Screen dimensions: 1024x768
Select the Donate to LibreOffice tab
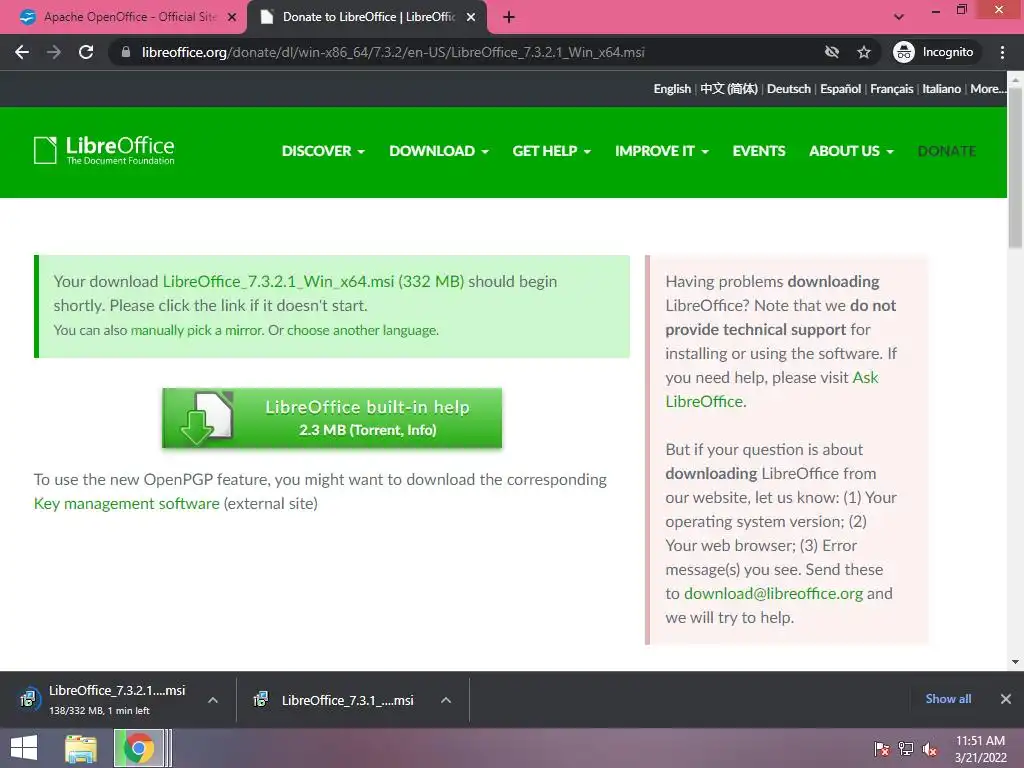click(366, 18)
